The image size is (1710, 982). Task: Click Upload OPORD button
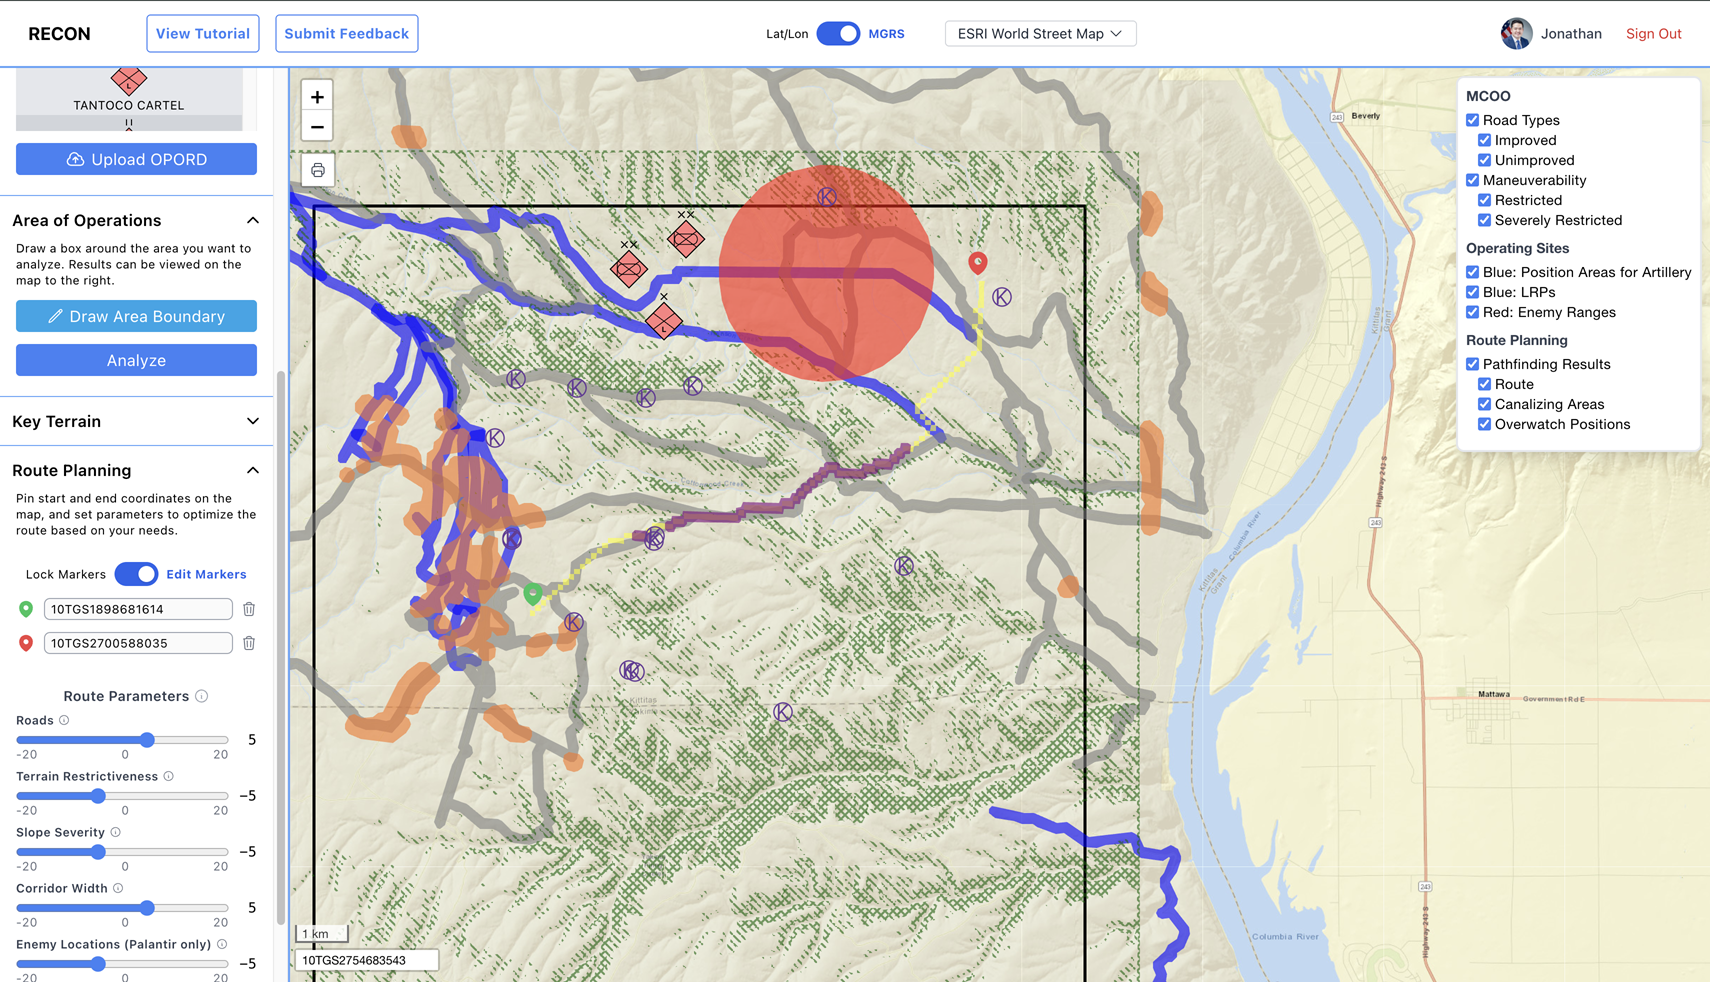(x=136, y=159)
